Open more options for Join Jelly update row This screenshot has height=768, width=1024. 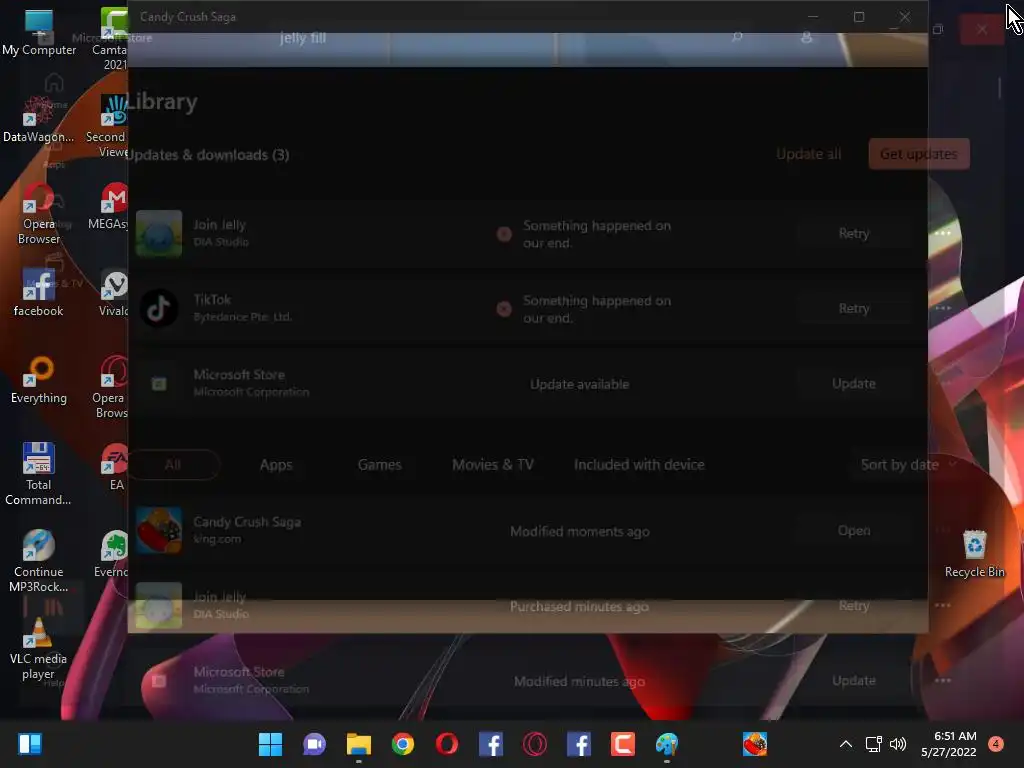coord(943,233)
